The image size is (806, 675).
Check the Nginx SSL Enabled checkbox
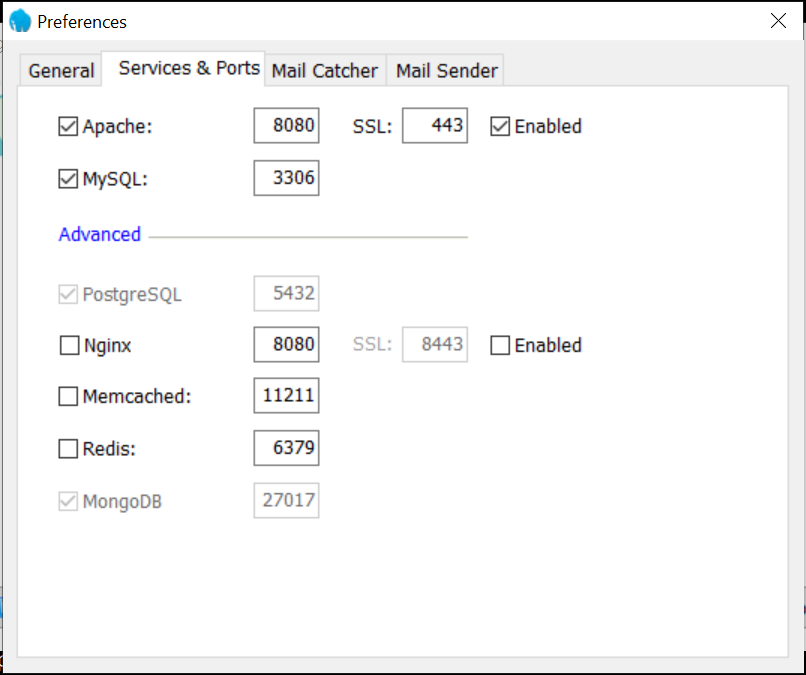click(x=500, y=345)
